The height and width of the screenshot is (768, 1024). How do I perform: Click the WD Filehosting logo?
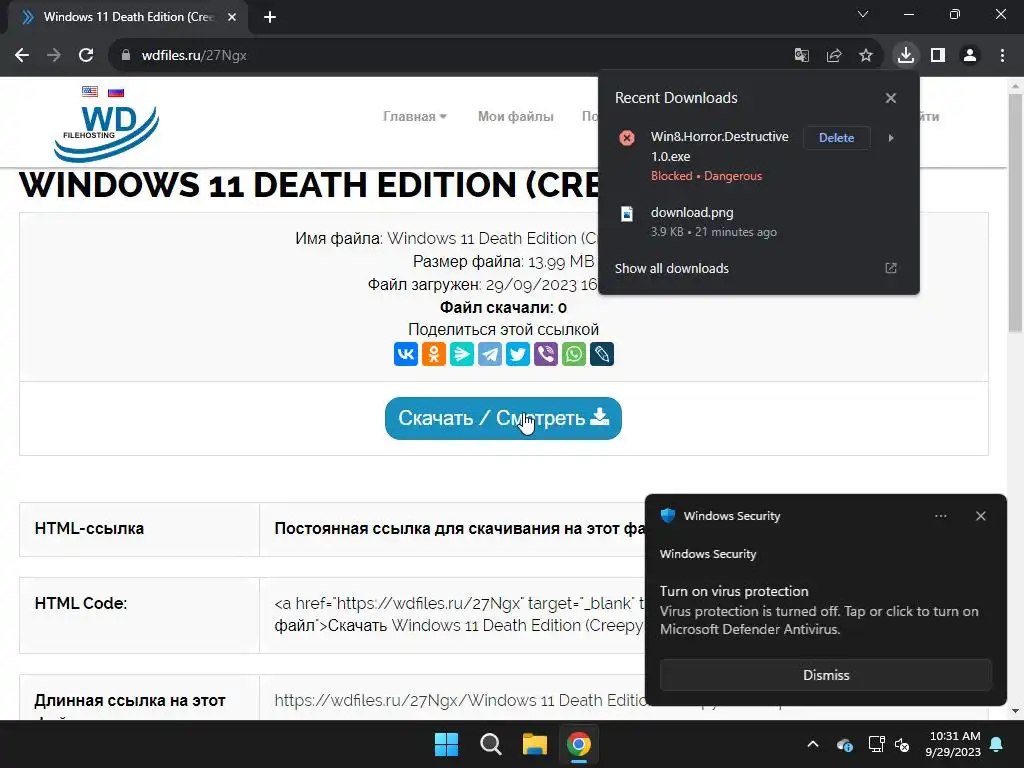[x=106, y=133]
